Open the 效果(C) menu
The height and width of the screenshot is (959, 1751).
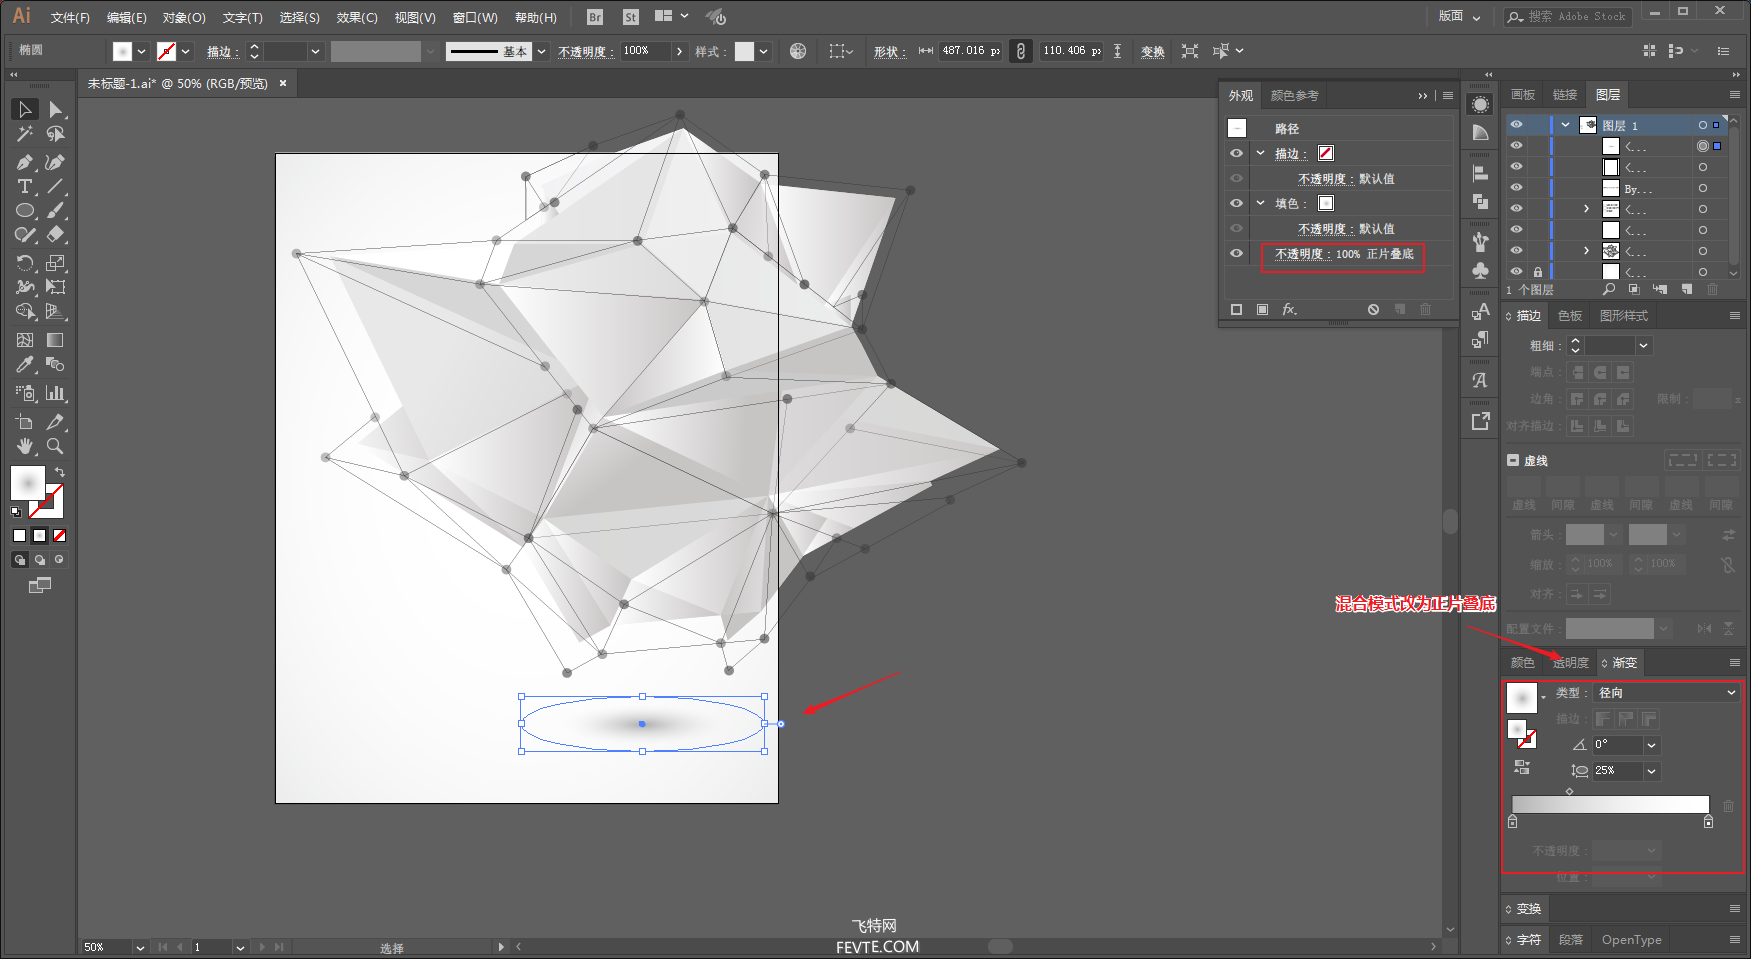(x=357, y=18)
